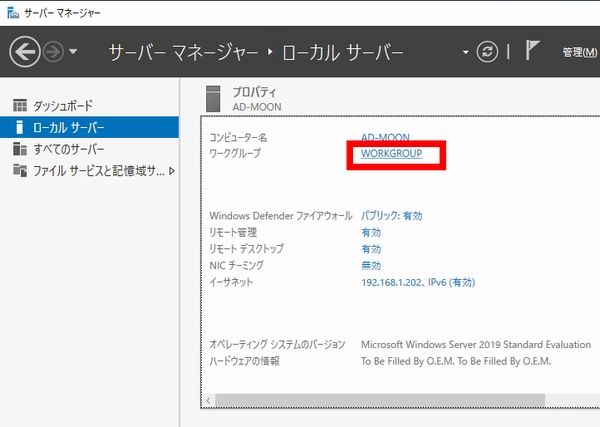The height and width of the screenshot is (427, 600).
Task: Click the To Be Filled By O.E.M. text
Action: click(x=456, y=361)
